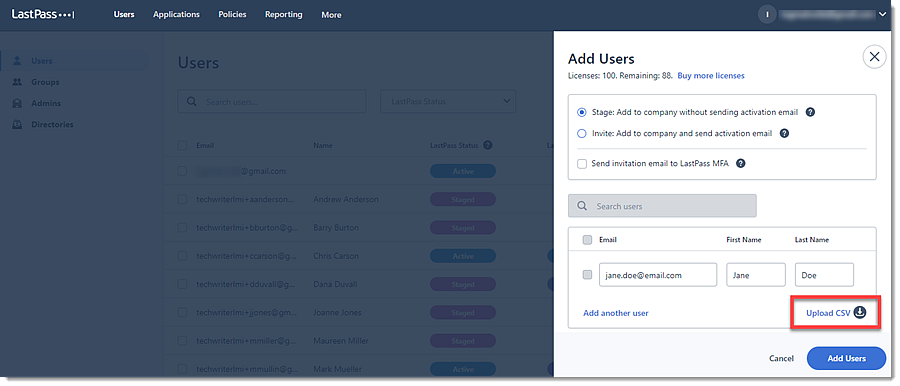The width and height of the screenshot is (900, 386).
Task: Open the account menu chevron at top right
Action: tap(882, 15)
